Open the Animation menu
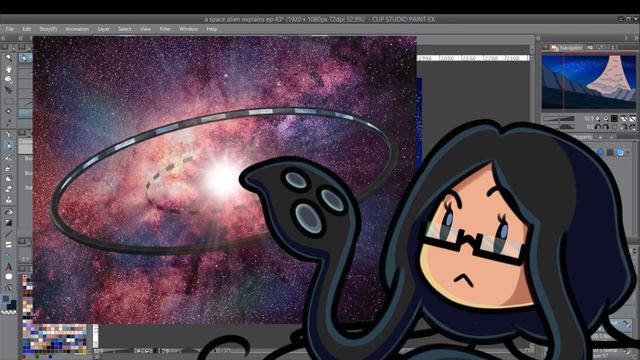The width and height of the screenshot is (640, 360). point(77,29)
